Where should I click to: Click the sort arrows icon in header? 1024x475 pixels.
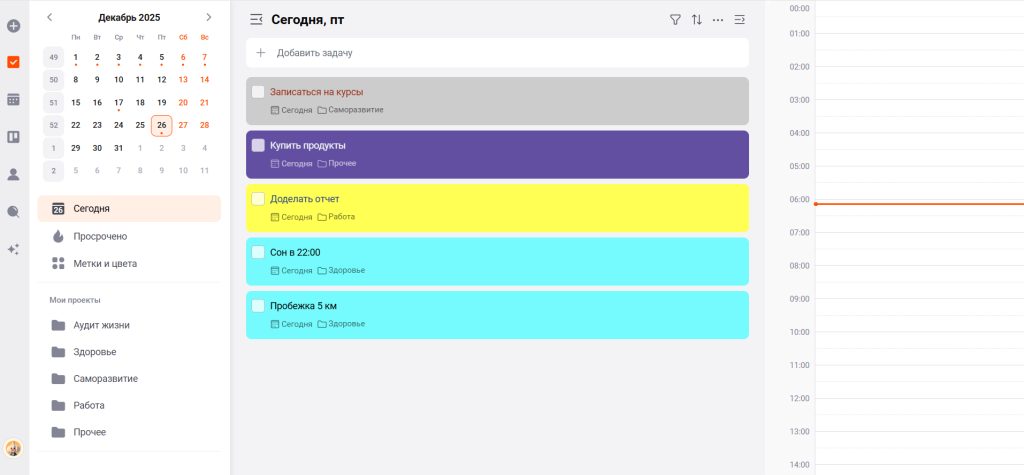(x=697, y=19)
